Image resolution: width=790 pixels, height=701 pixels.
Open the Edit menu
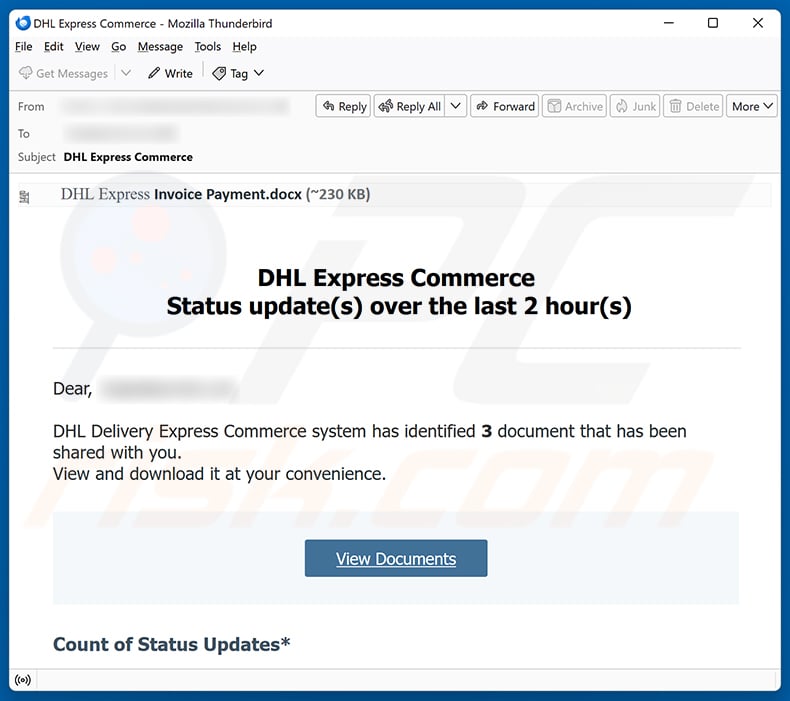[x=53, y=47]
